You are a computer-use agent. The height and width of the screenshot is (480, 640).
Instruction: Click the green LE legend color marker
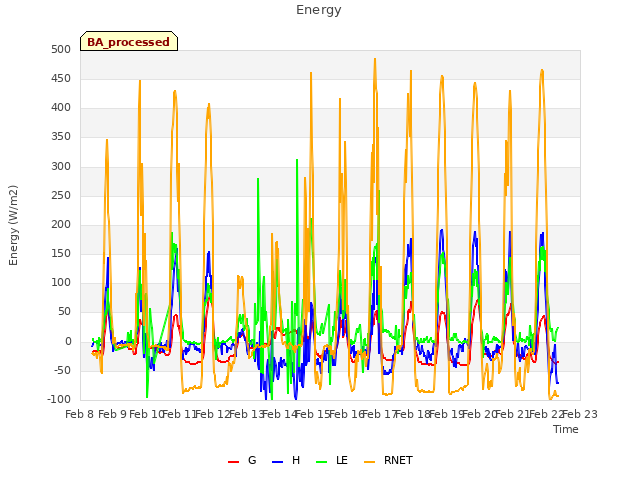point(322,462)
